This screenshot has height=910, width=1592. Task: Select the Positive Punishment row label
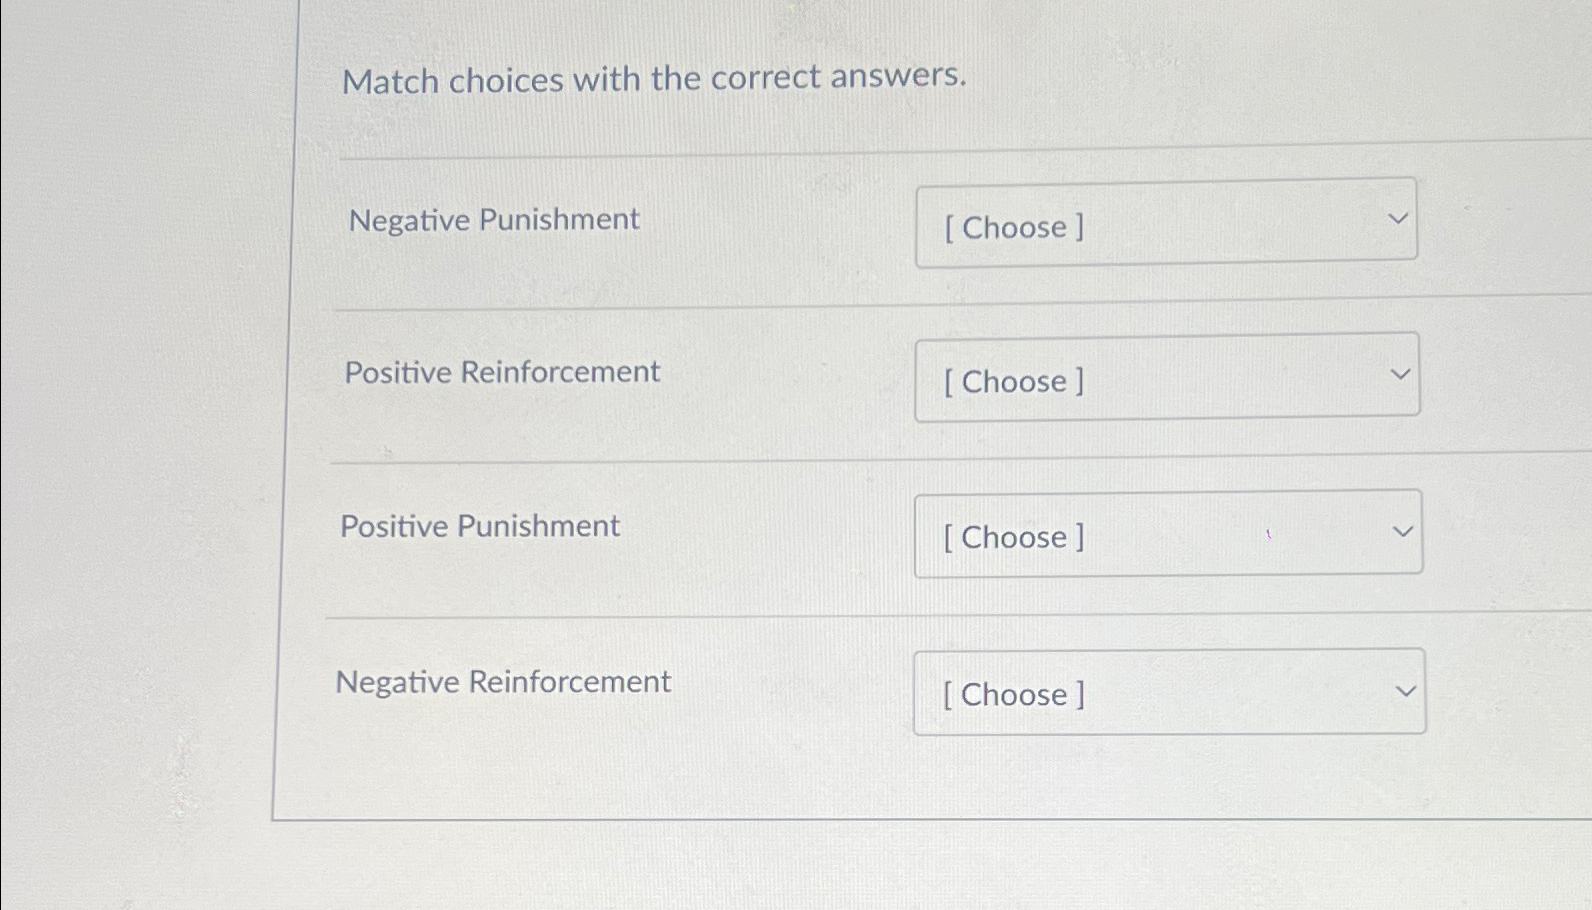coord(479,527)
